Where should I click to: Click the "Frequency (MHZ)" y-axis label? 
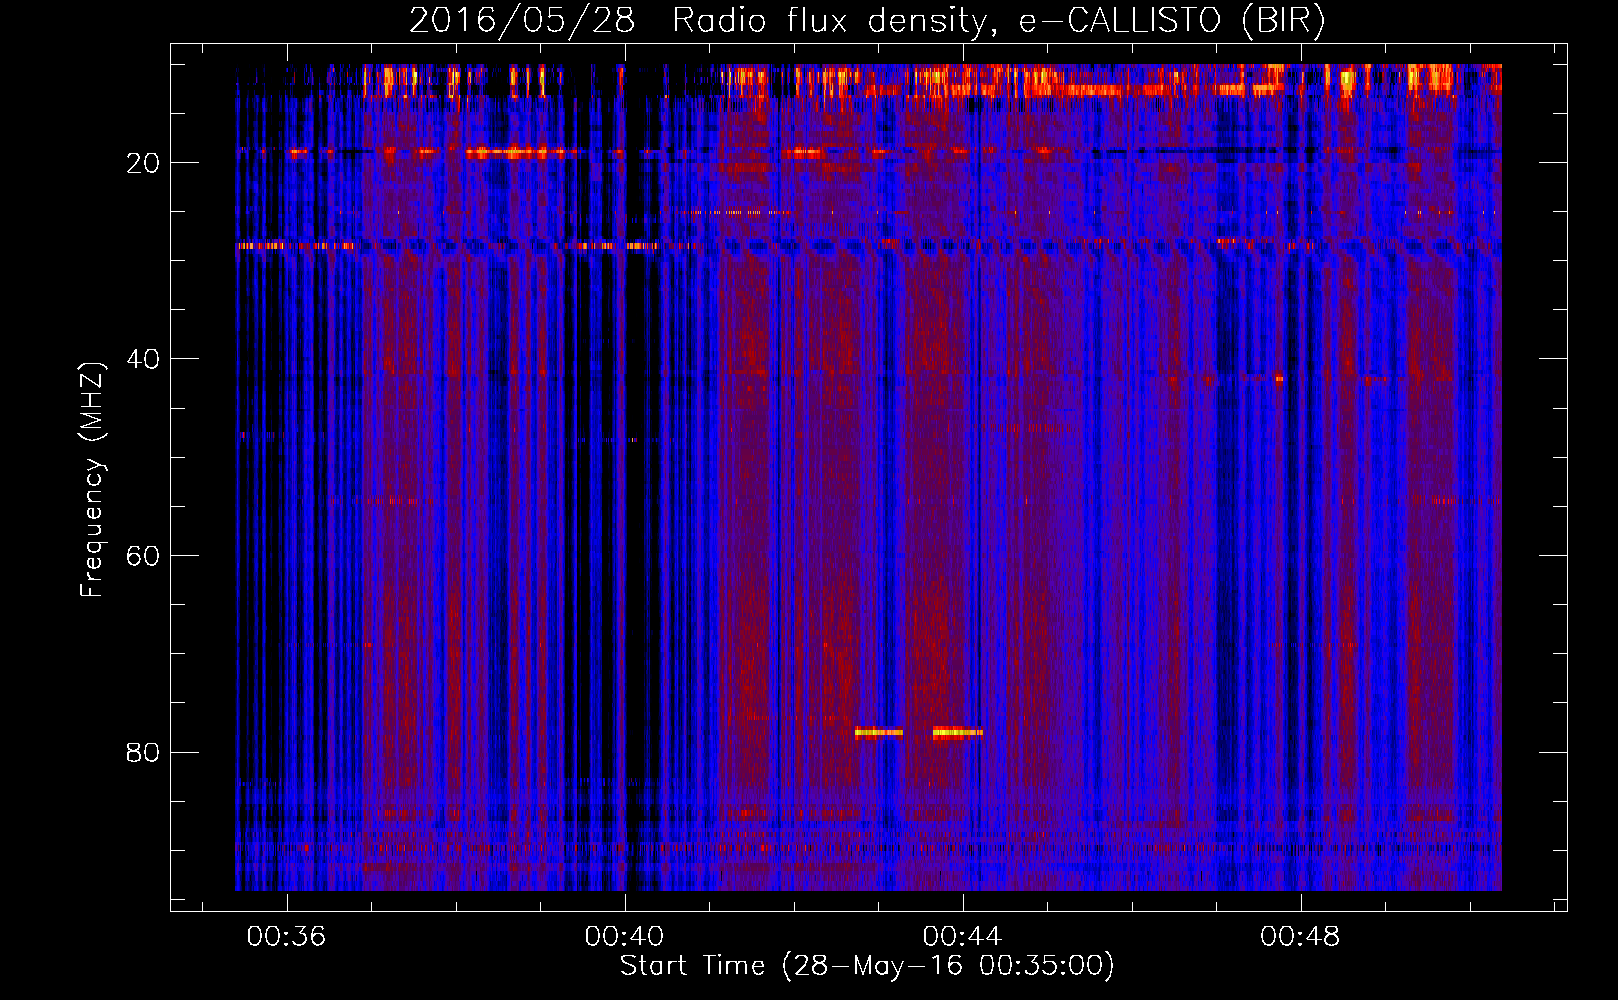[x=92, y=480]
